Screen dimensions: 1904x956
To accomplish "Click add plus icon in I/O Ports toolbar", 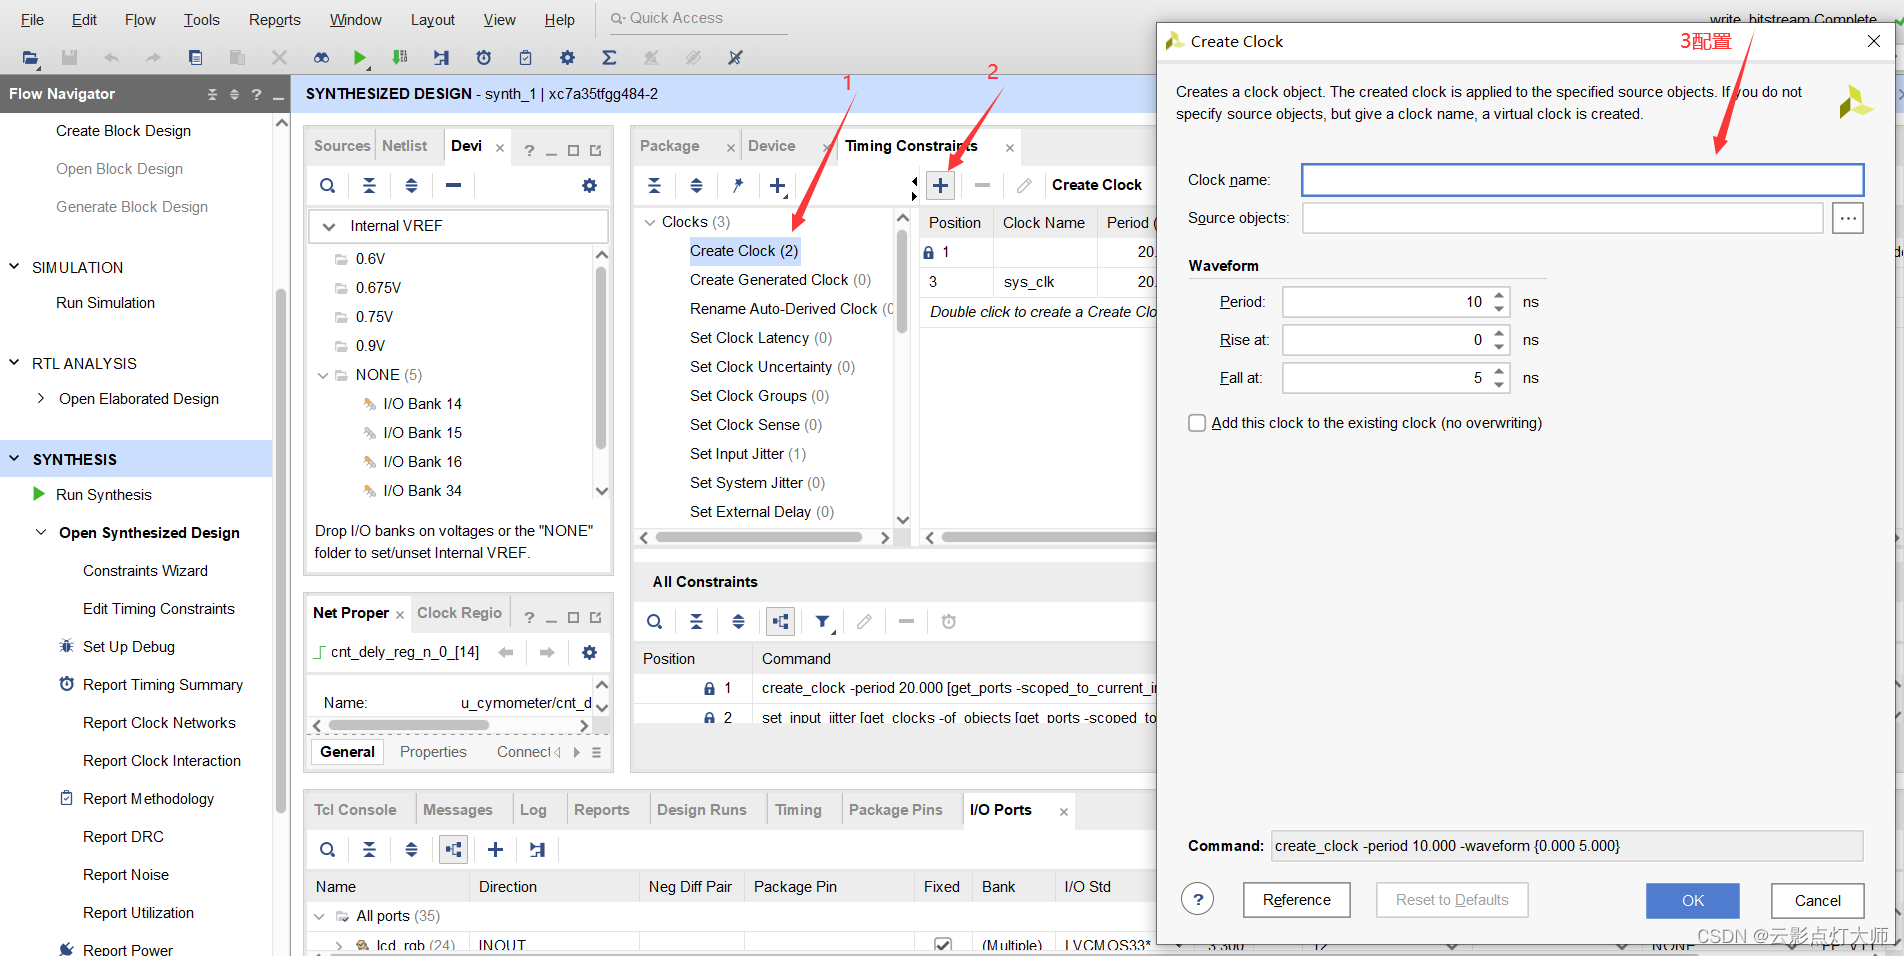I will pos(495,850).
